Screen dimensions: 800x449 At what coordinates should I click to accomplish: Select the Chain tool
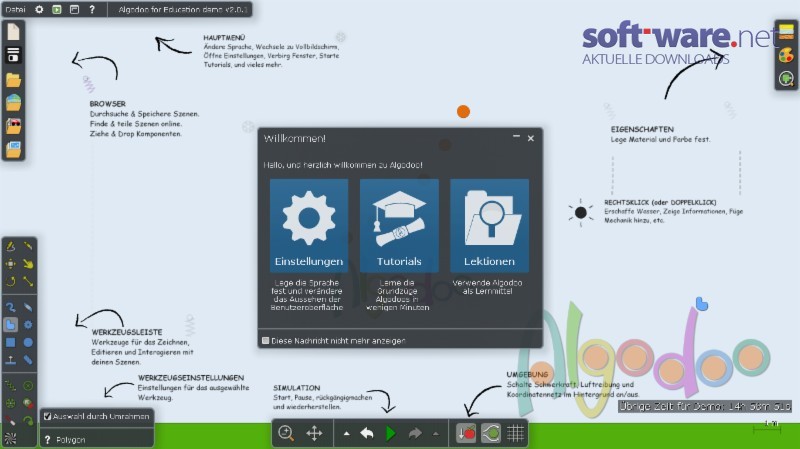[28, 360]
